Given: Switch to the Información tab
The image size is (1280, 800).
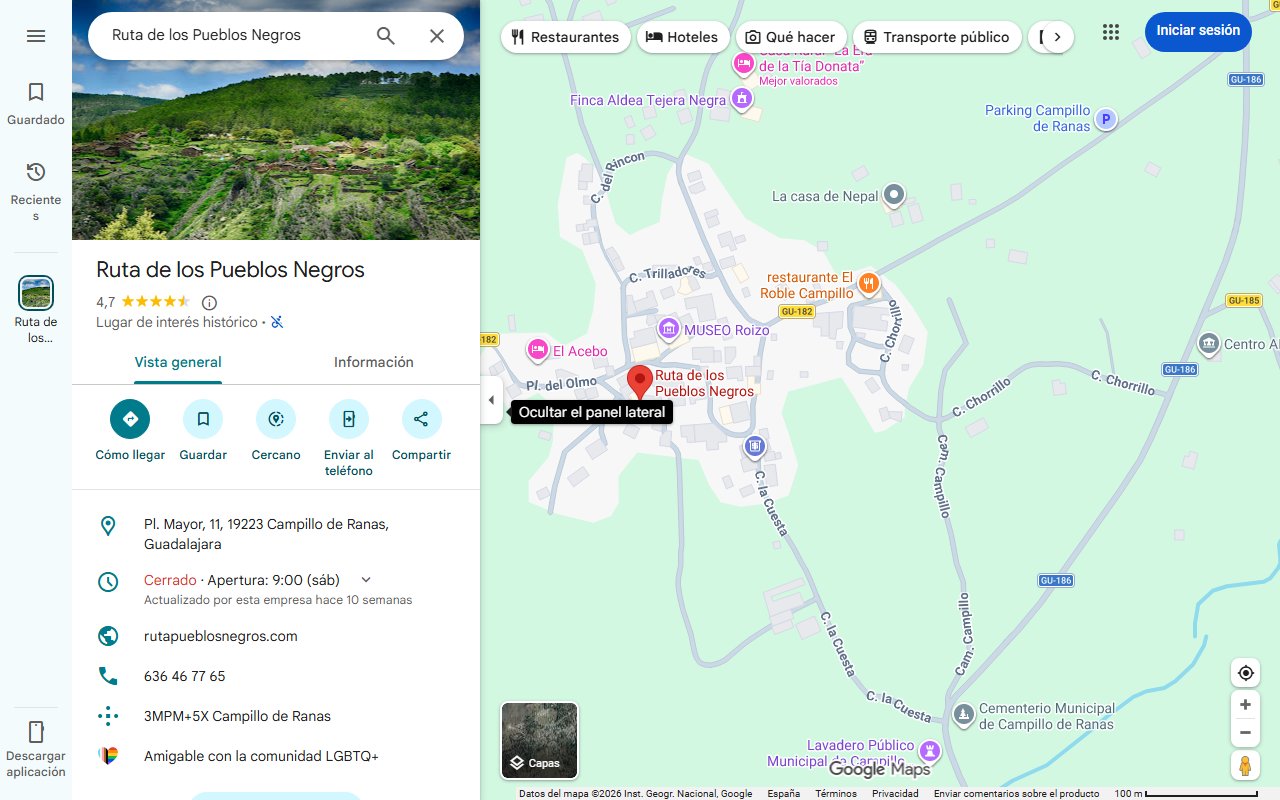Looking at the screenshot, I should pos(373,362).
